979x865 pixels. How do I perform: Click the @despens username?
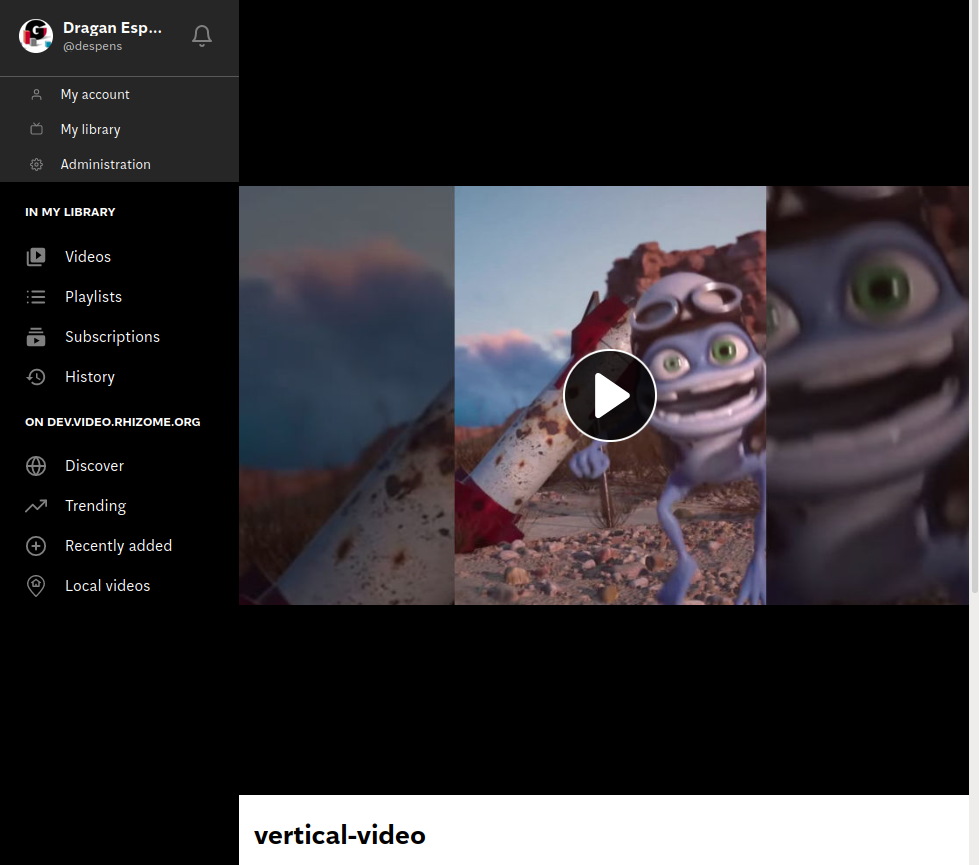(92, 46)
